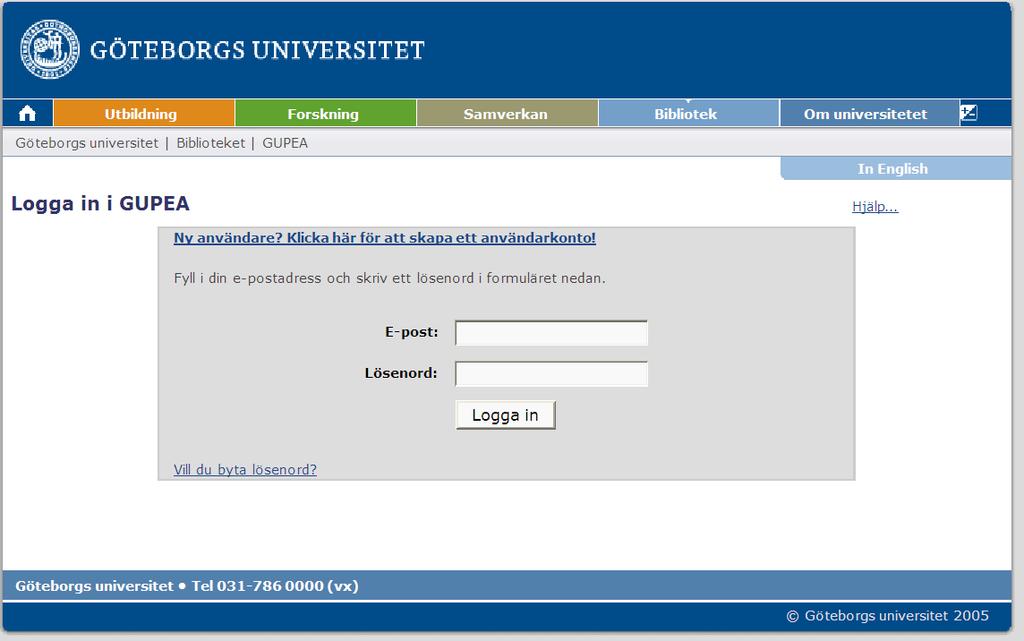Click Biblioteket breadcrumb link
The image size is (1024, 641).
(210, 143)
